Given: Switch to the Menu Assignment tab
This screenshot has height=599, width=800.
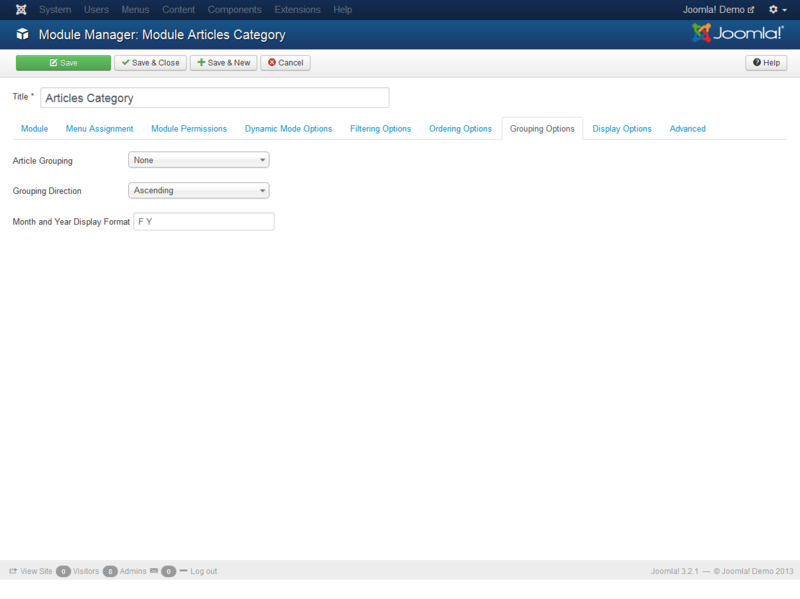Looking at the screenshot, I should coord(99,129).
